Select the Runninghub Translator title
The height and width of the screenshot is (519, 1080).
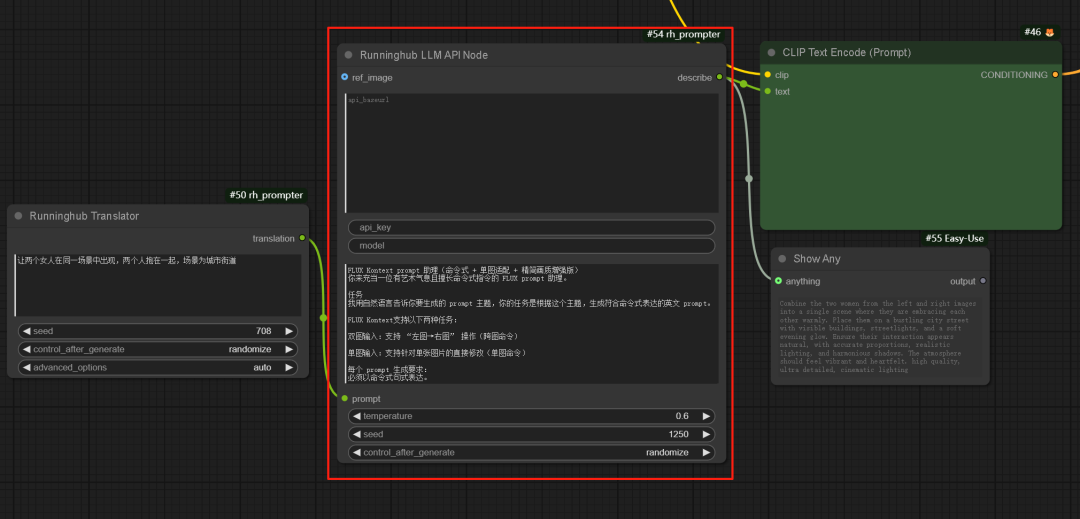pos(84,216)
